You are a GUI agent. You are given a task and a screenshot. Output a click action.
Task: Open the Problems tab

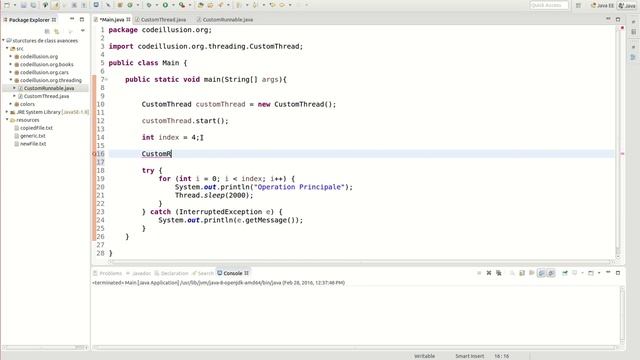tap(108, 273)
